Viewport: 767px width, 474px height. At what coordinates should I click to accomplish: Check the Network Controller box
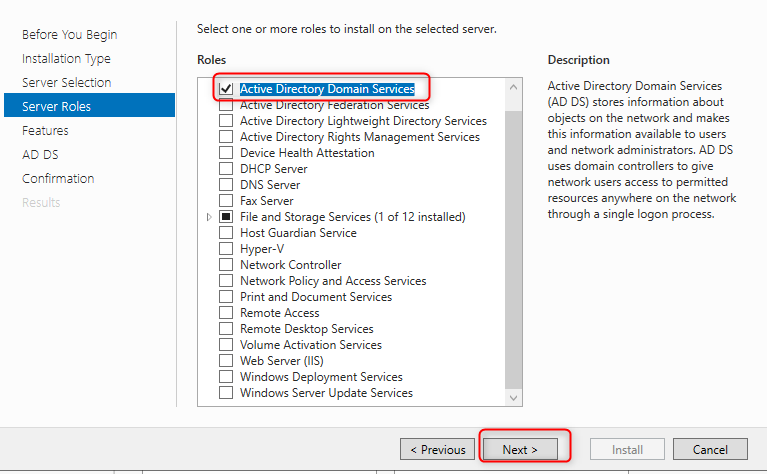click(226, 265)
